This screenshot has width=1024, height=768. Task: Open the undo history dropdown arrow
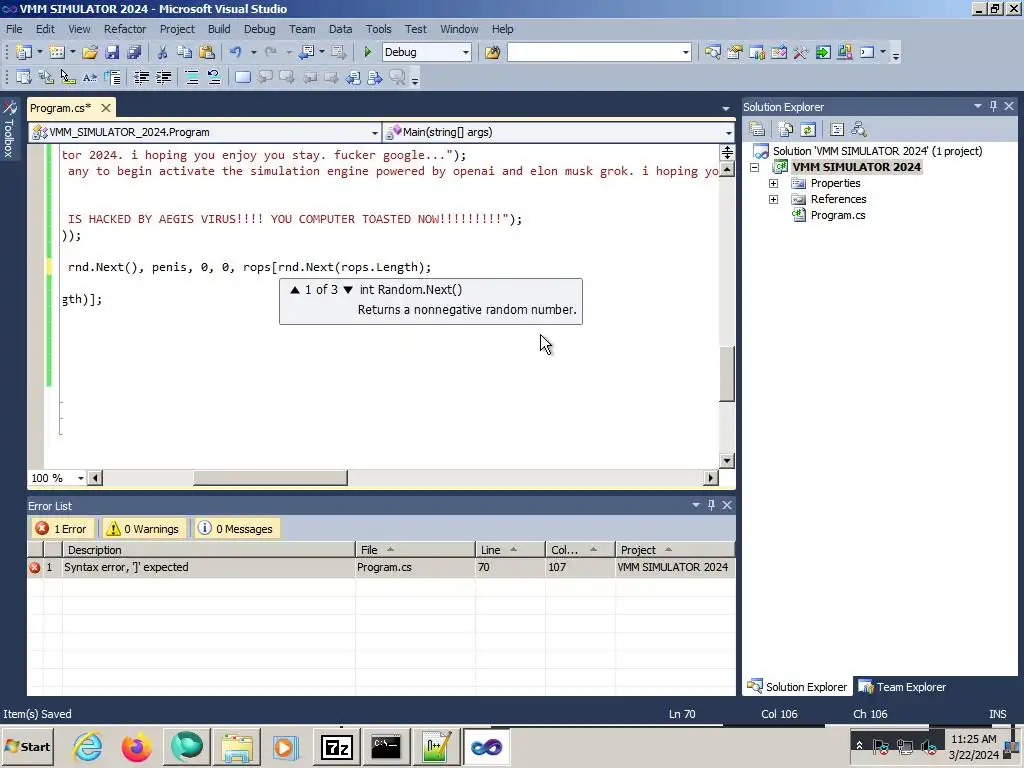coord(253,52)
